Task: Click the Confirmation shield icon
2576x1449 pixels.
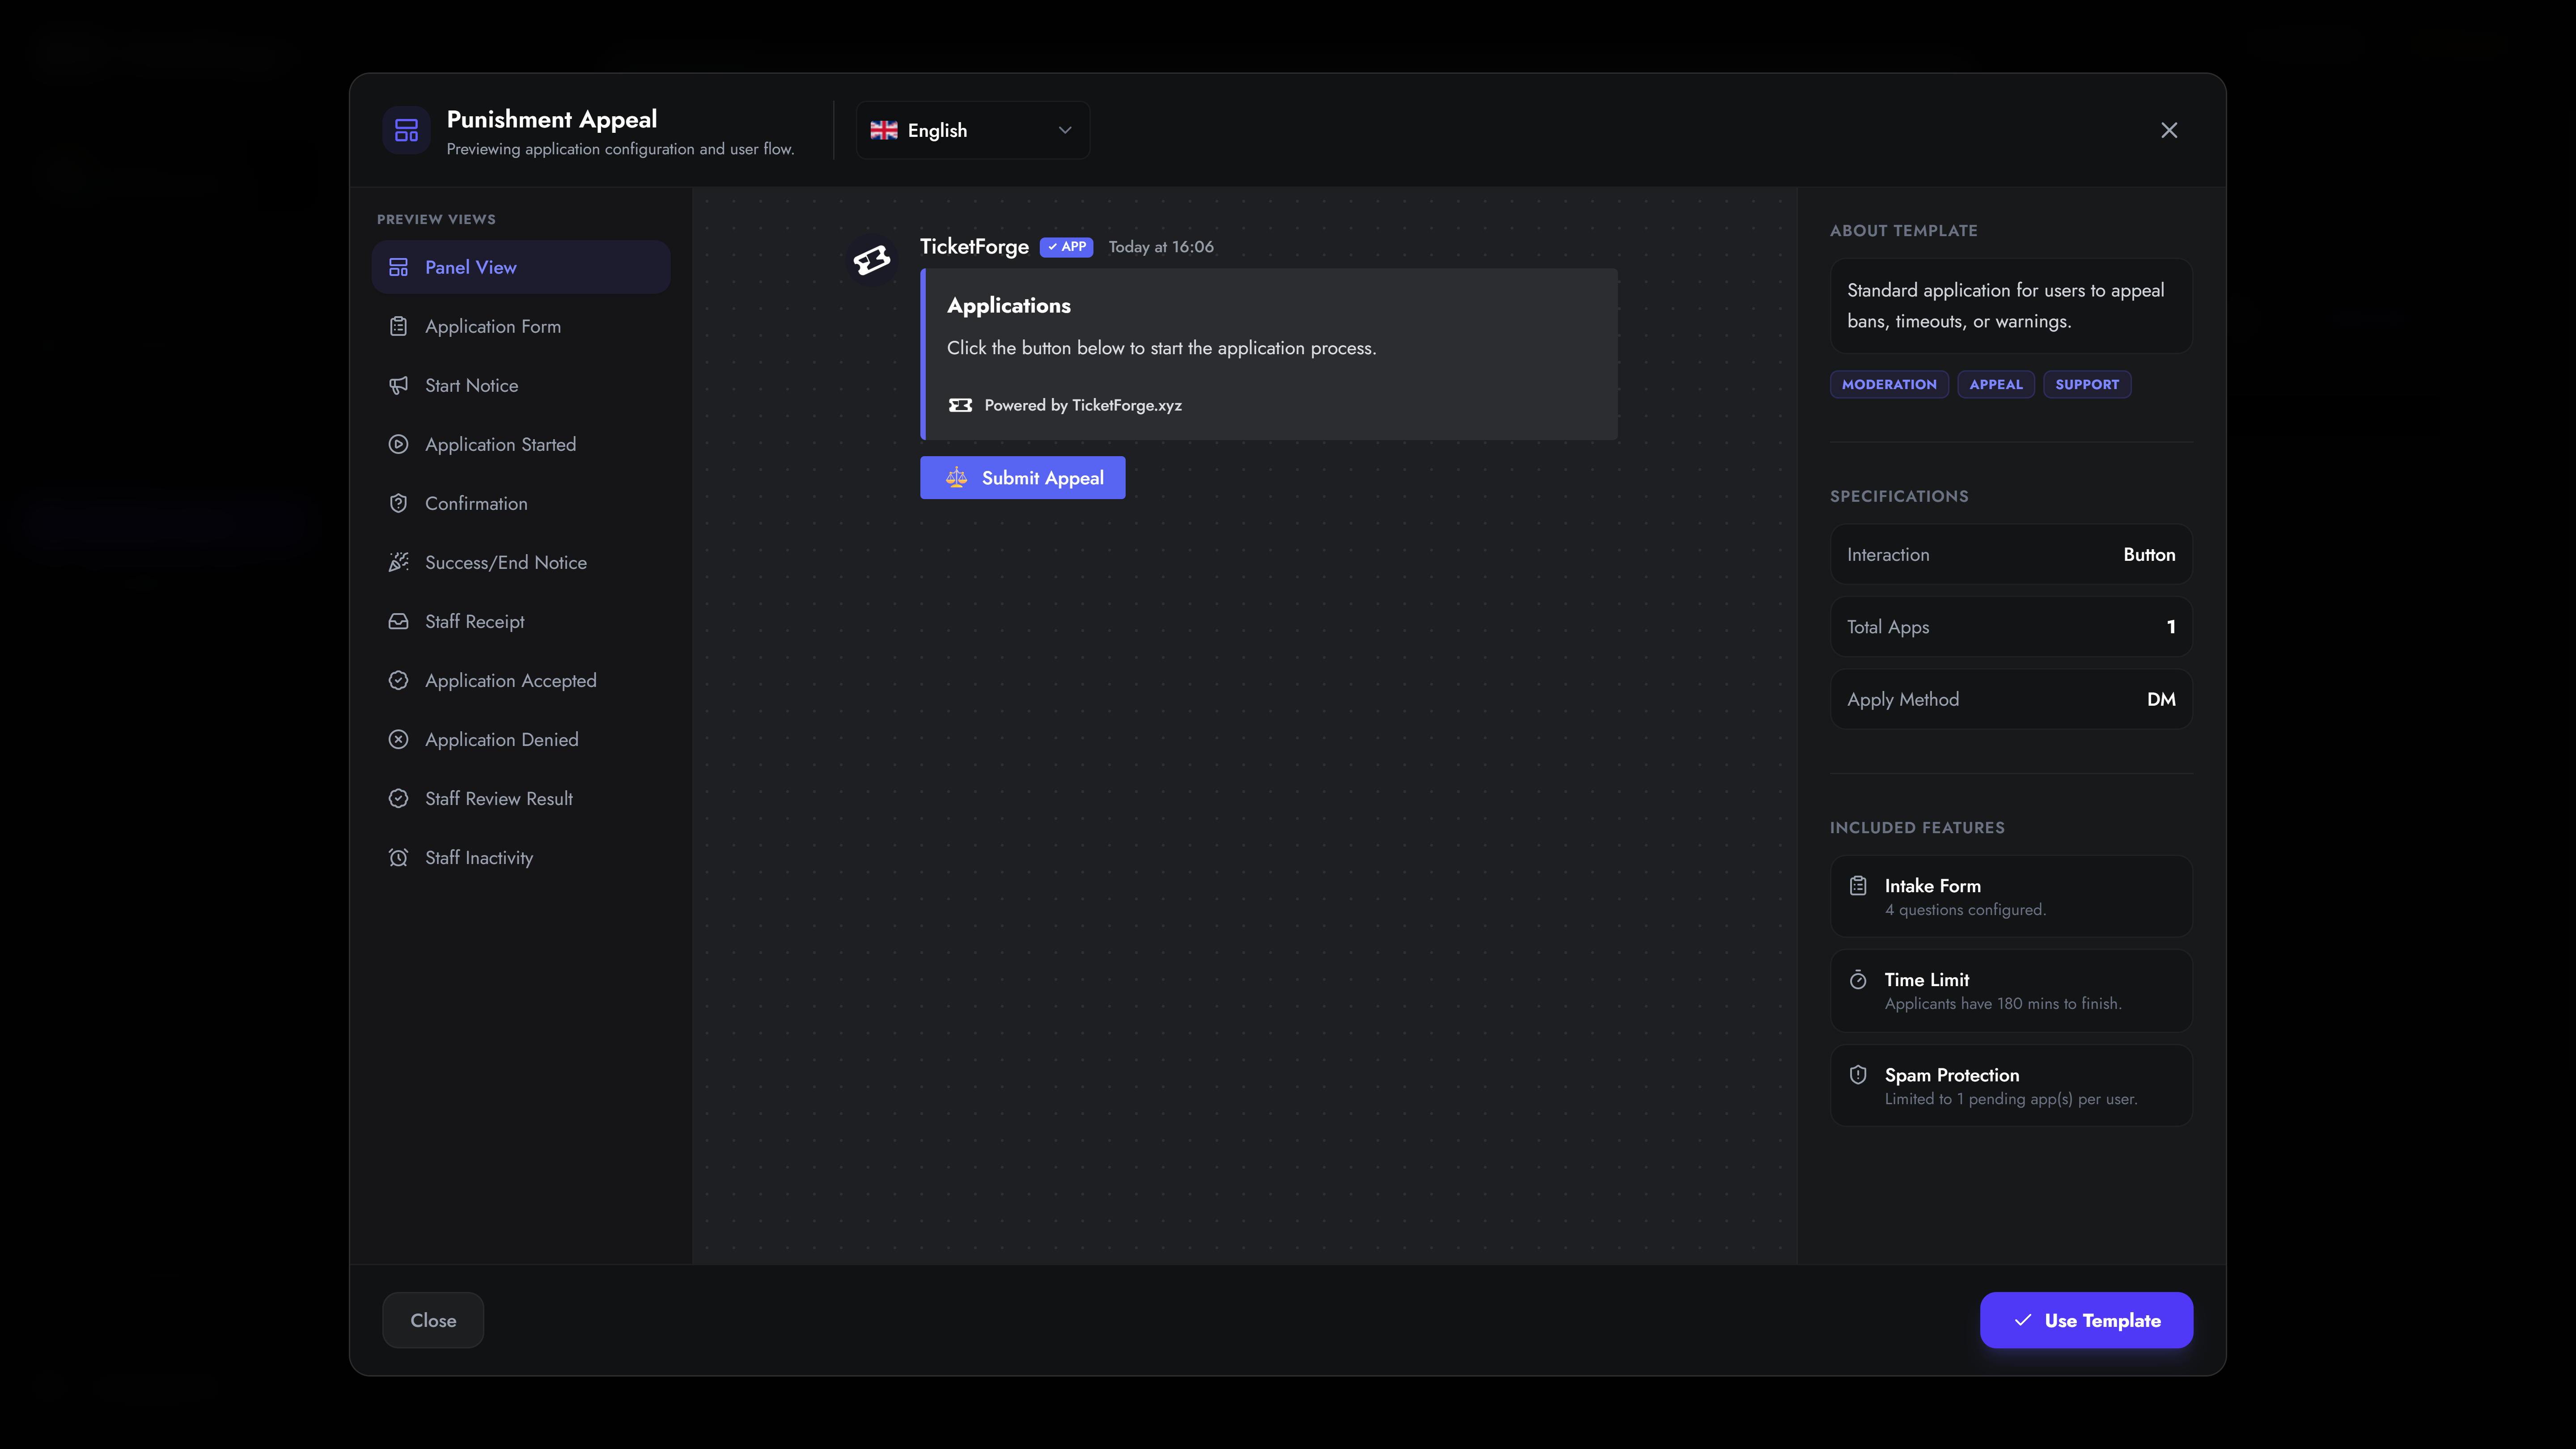Action: coord(398,503)
